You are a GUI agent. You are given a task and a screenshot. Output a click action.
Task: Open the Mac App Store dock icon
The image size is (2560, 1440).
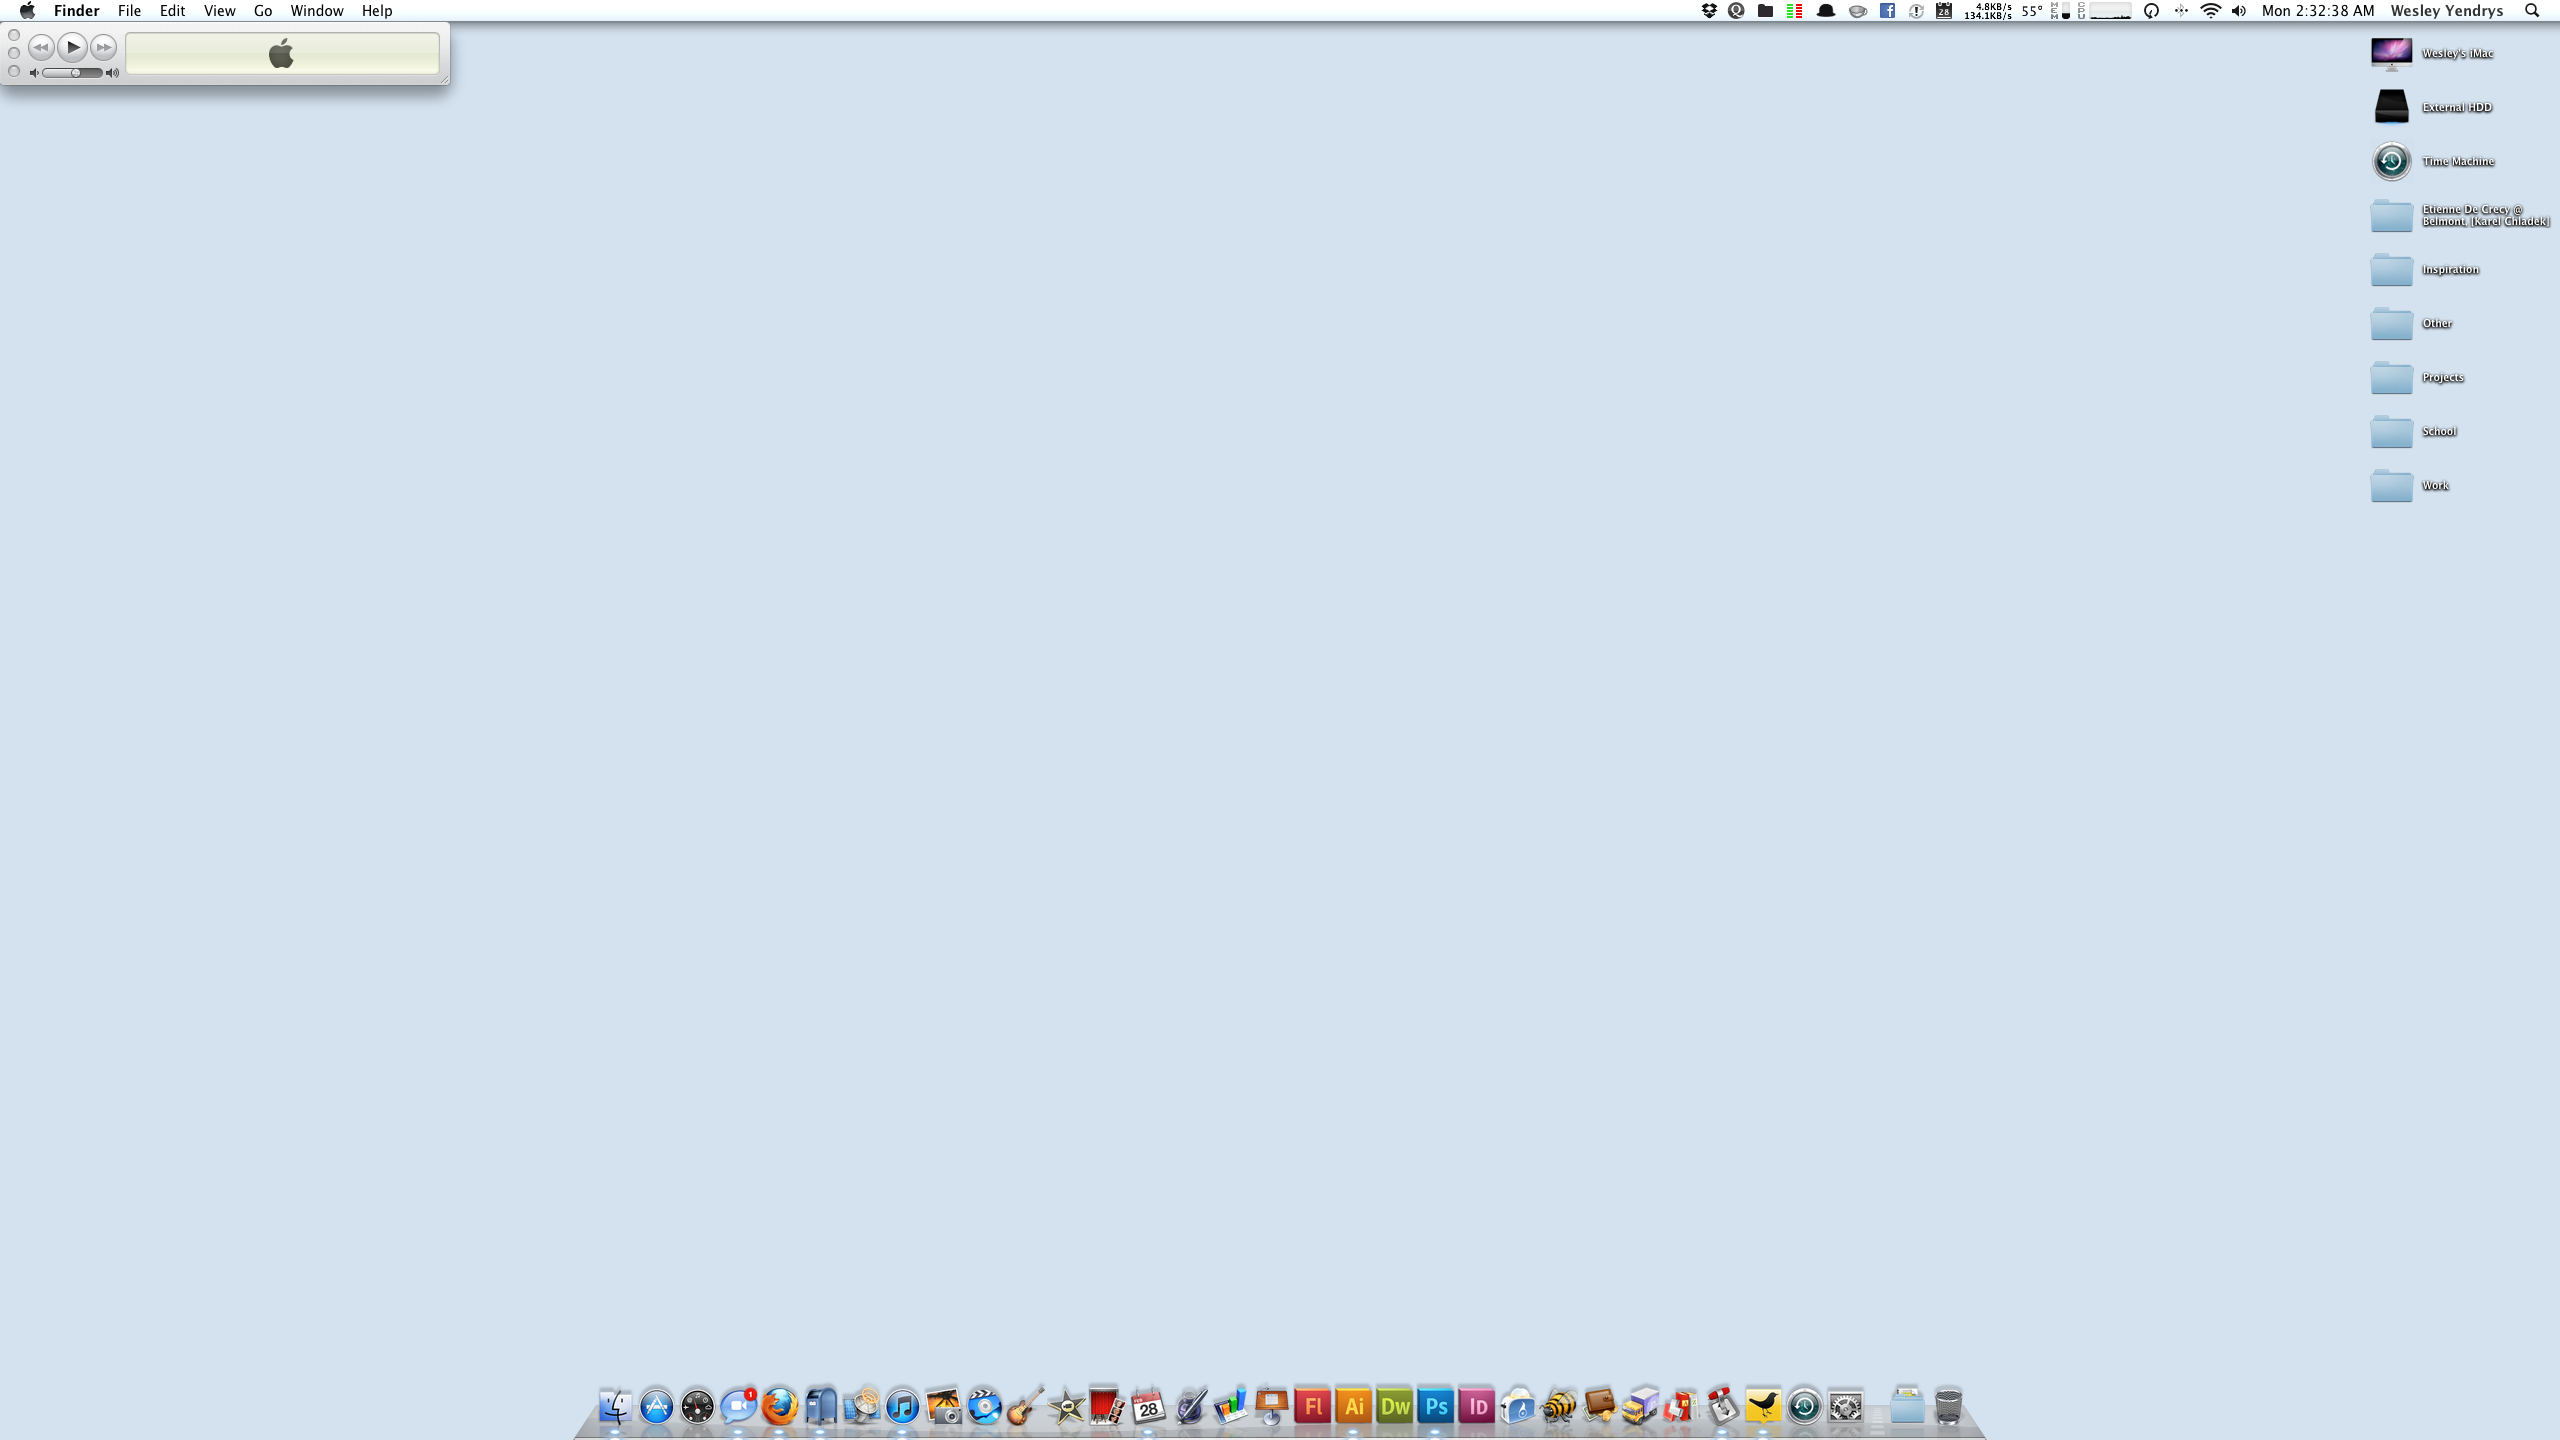(x=657, y=1407)
